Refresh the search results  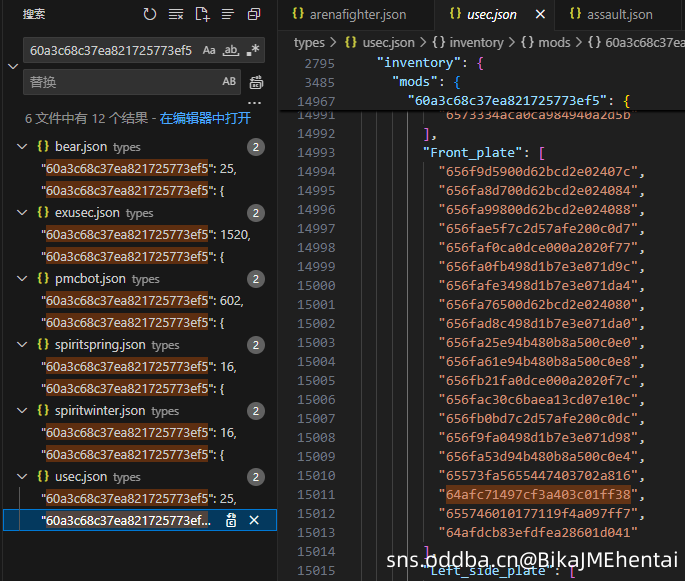tap(150, 15)
